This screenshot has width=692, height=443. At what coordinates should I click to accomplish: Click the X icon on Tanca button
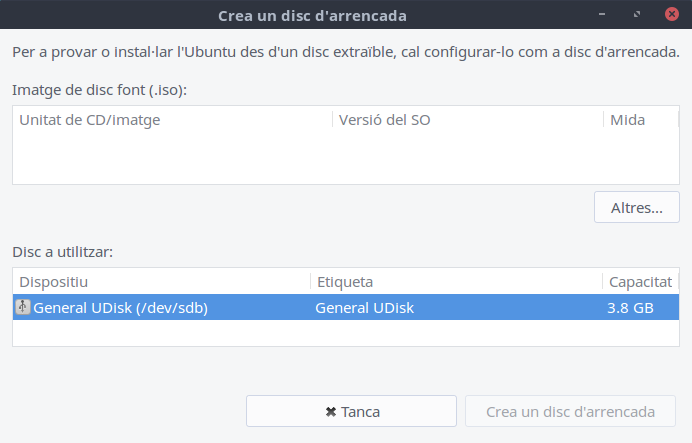point(331,412)
